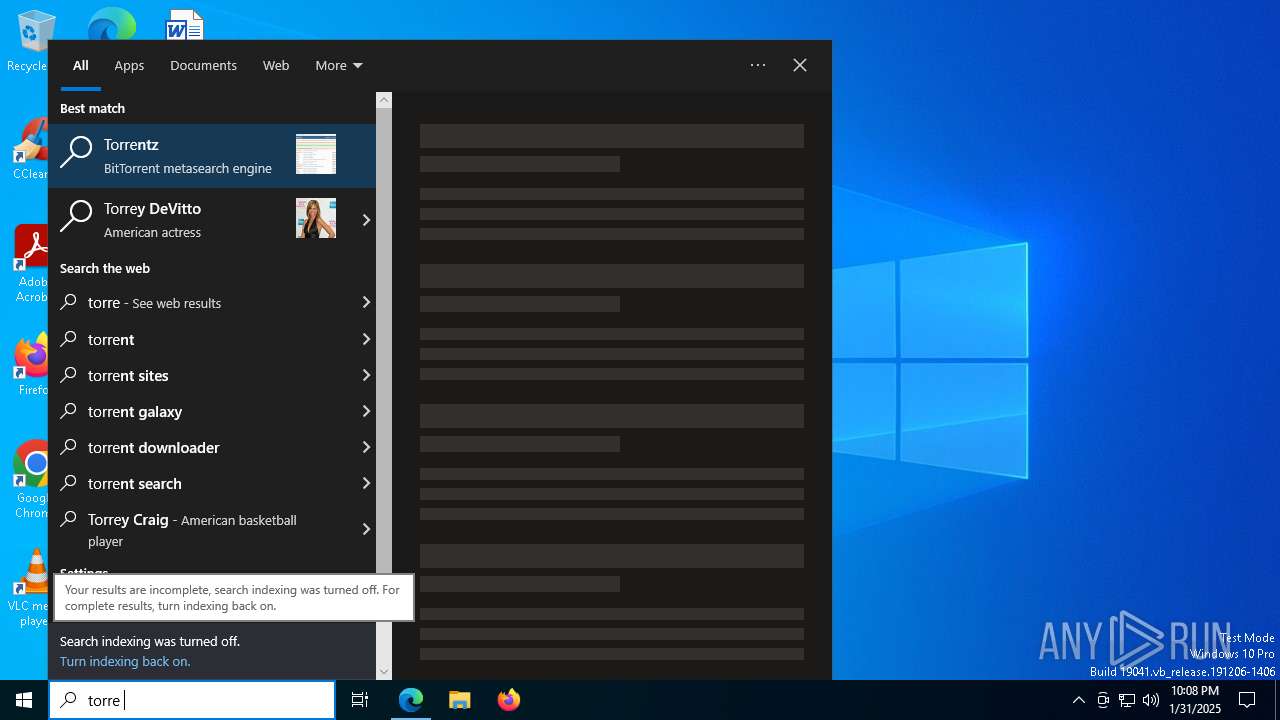This screenshot has height=720, width=1280.
Task: Click into the taskbar search box
Action: click(x=192, y=700)
